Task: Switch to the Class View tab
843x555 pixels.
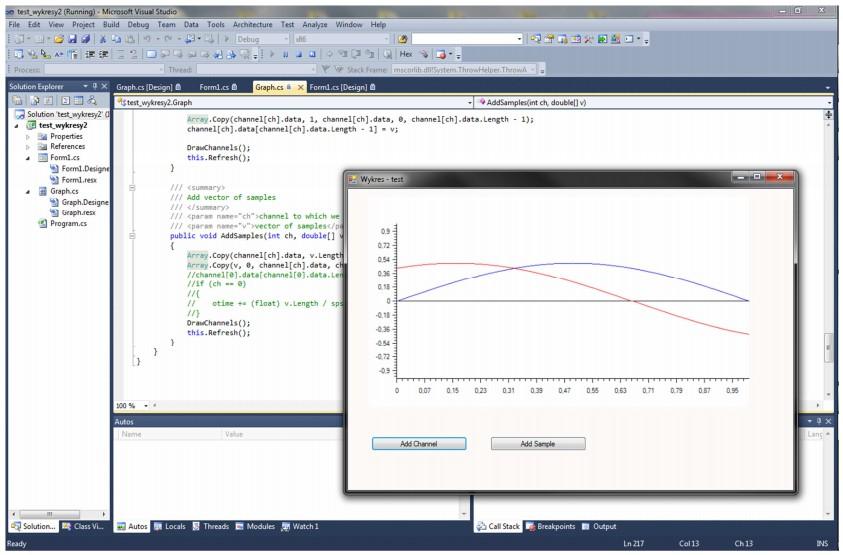Action: [x=83, y=526]
